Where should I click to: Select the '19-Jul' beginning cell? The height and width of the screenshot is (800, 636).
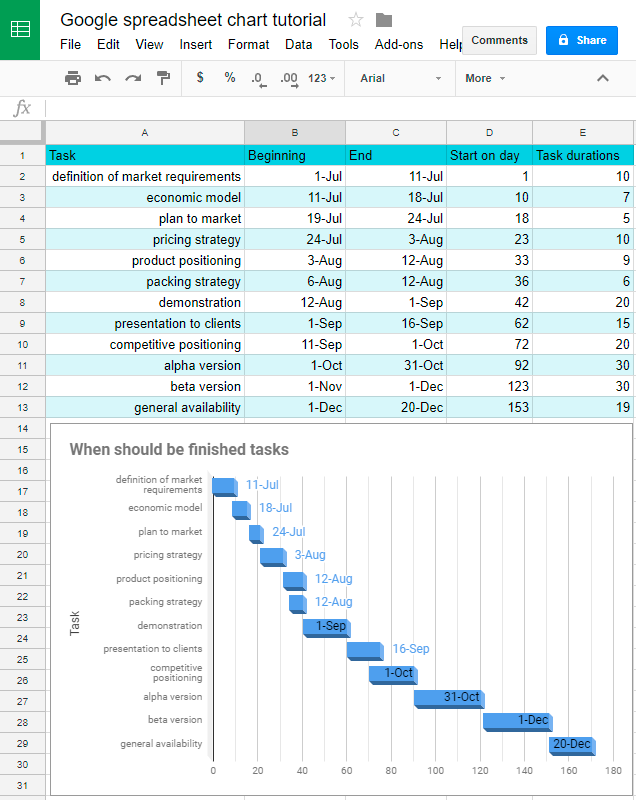click(x=295, y=218)
